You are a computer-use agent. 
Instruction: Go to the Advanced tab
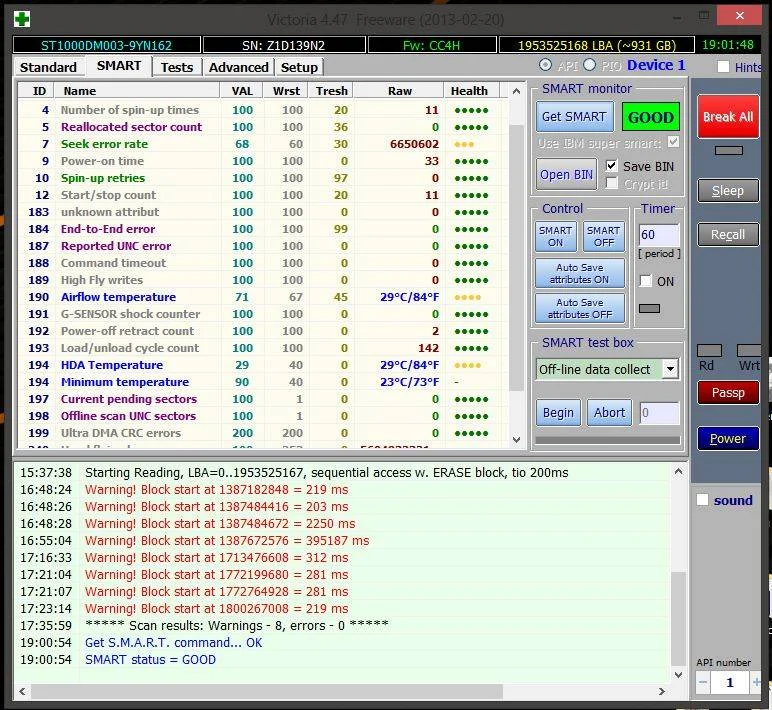[238, 67]
